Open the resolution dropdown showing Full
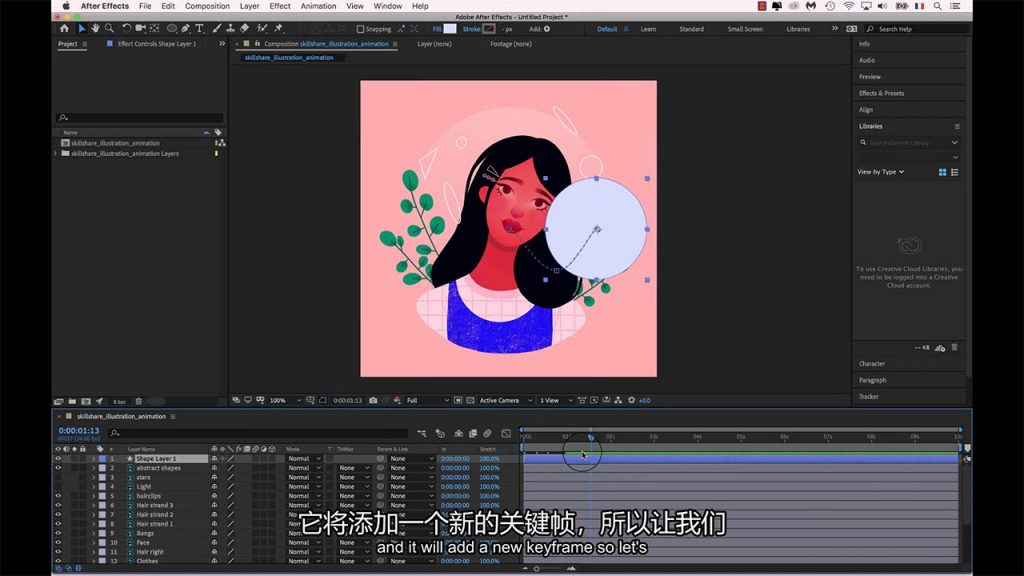Screen dimensions: 1024x576 [428, 400]
